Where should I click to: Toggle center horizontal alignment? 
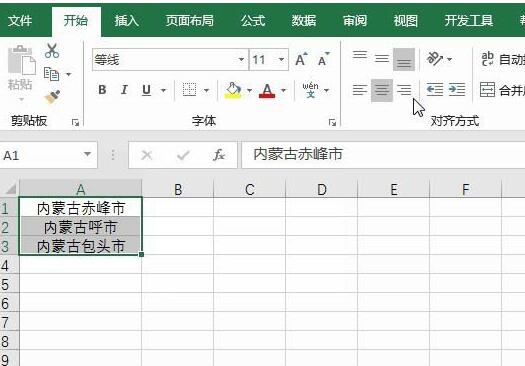tap(382, 90)
